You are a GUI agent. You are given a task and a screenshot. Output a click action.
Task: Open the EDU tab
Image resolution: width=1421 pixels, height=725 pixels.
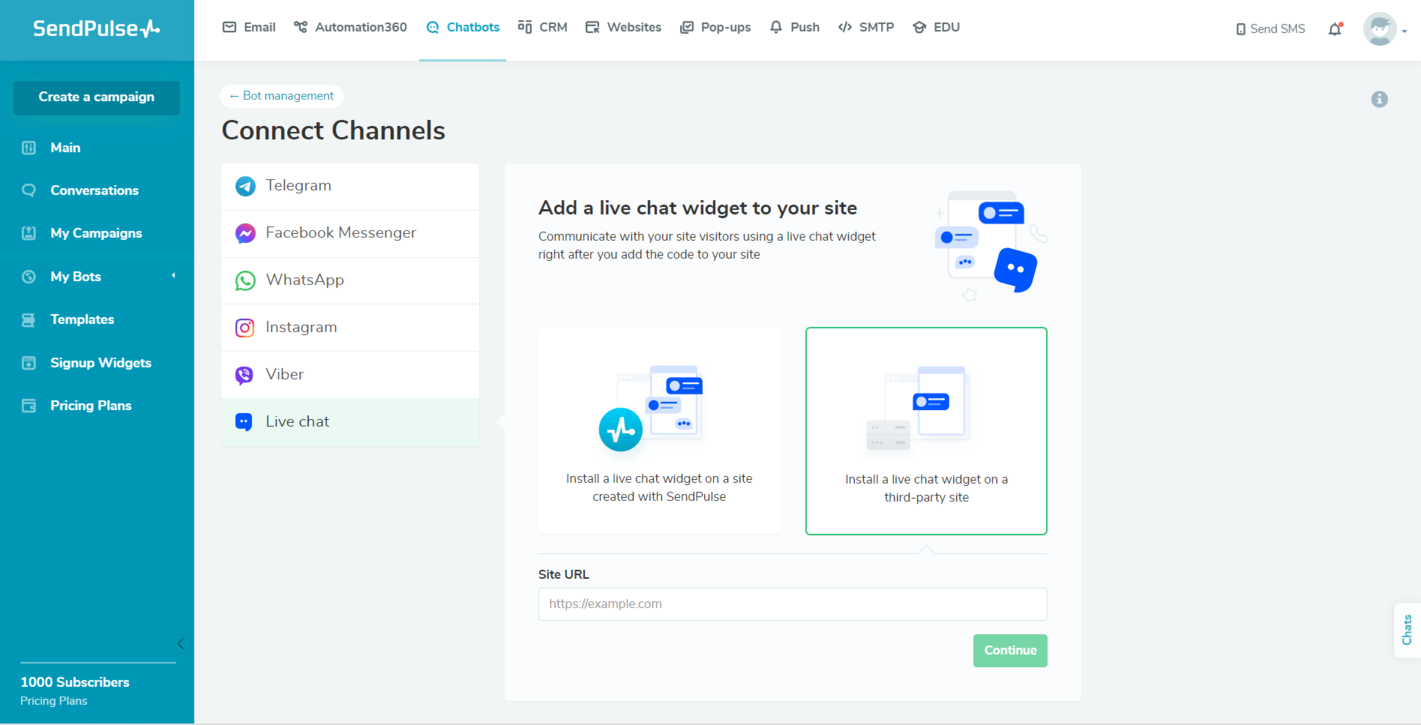pyautogui.click(x=936, y=27)
